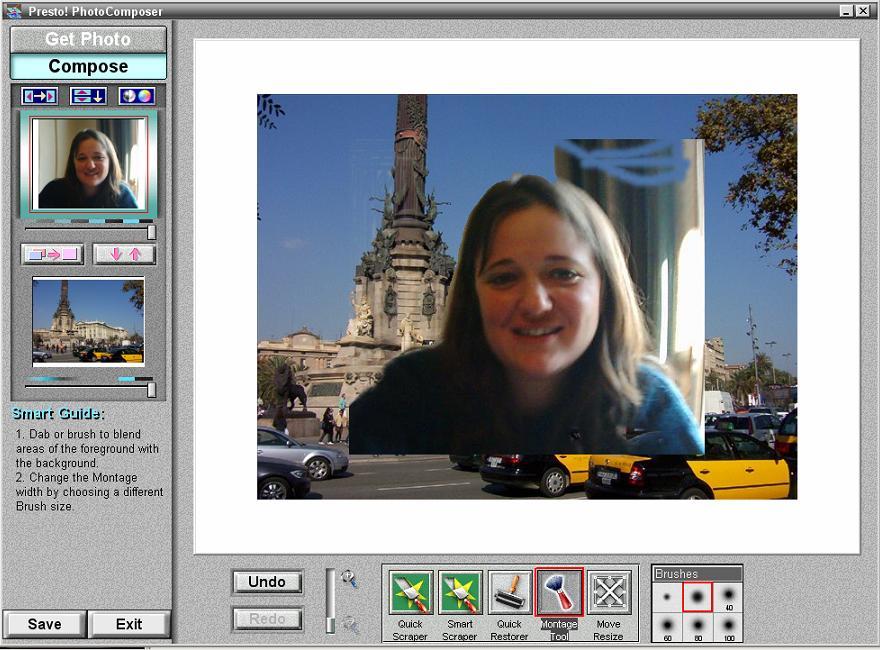The height and width of the screenshot is (650, 880).
Task: Click the zoom in magnifier
Action: pyautogui.click(x=349, y=578)
